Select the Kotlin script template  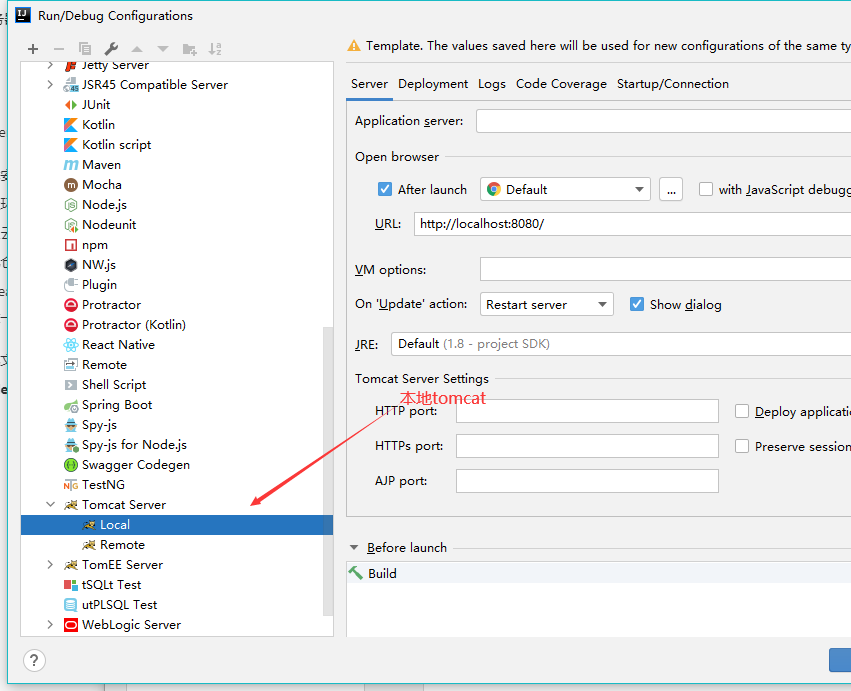[x=116, y=145]
